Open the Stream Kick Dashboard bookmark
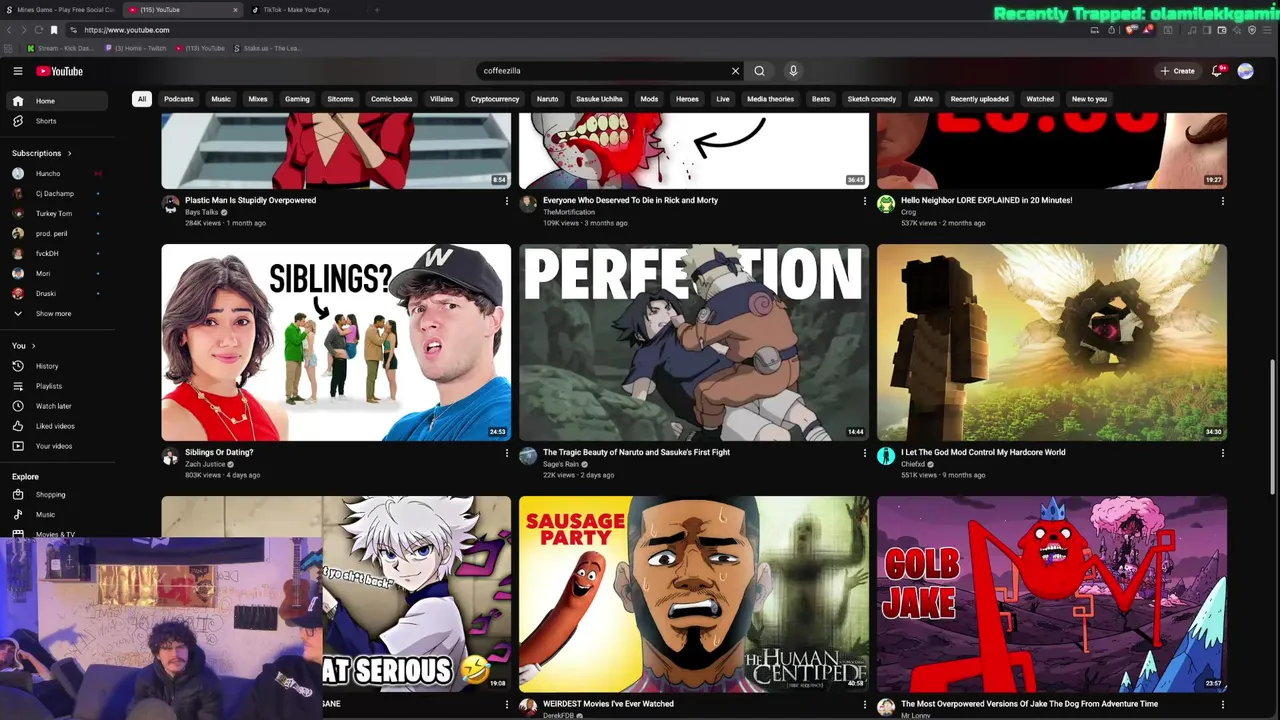Screen dimensions: 1280x720 (x=61, y=48)
